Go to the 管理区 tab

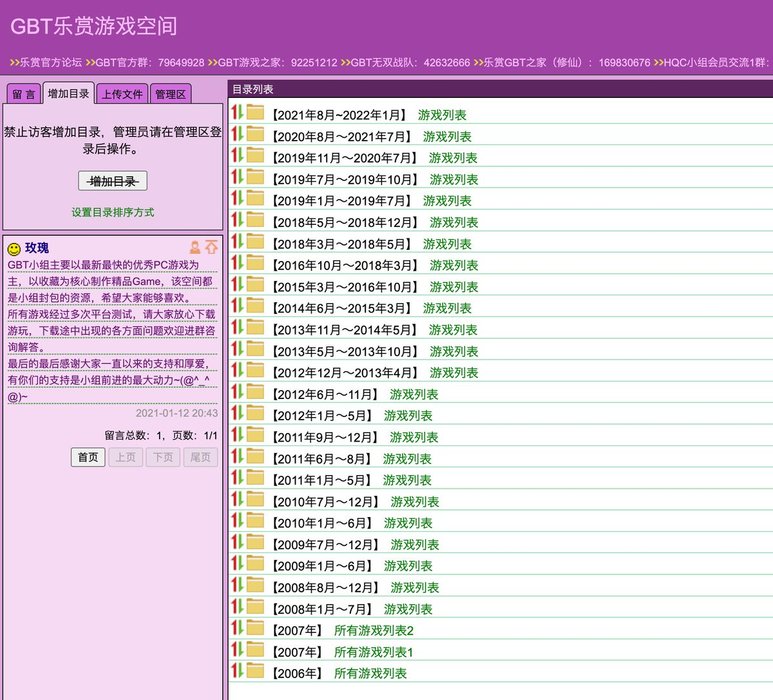coord(170,95)
